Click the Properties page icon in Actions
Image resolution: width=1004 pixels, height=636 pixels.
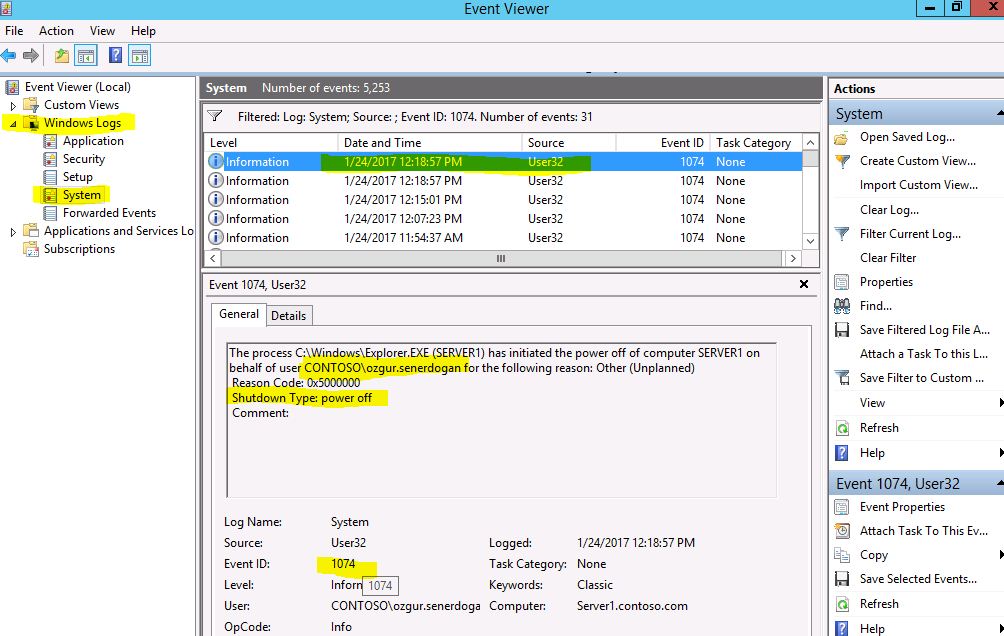point(842,282)
